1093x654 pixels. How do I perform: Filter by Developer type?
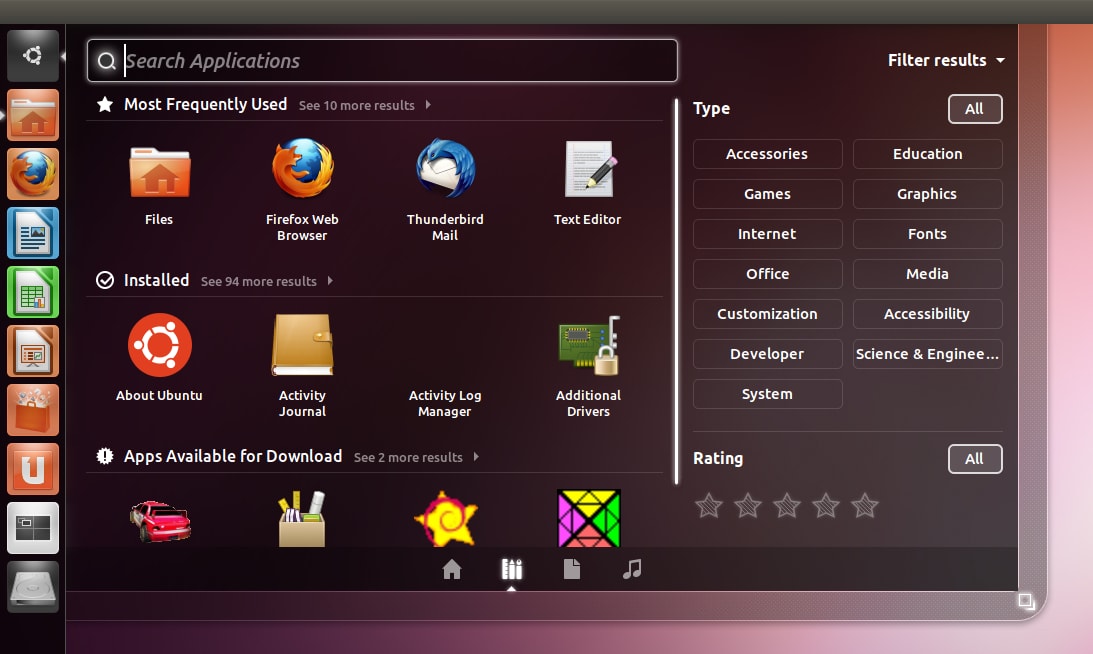point(767,354)
